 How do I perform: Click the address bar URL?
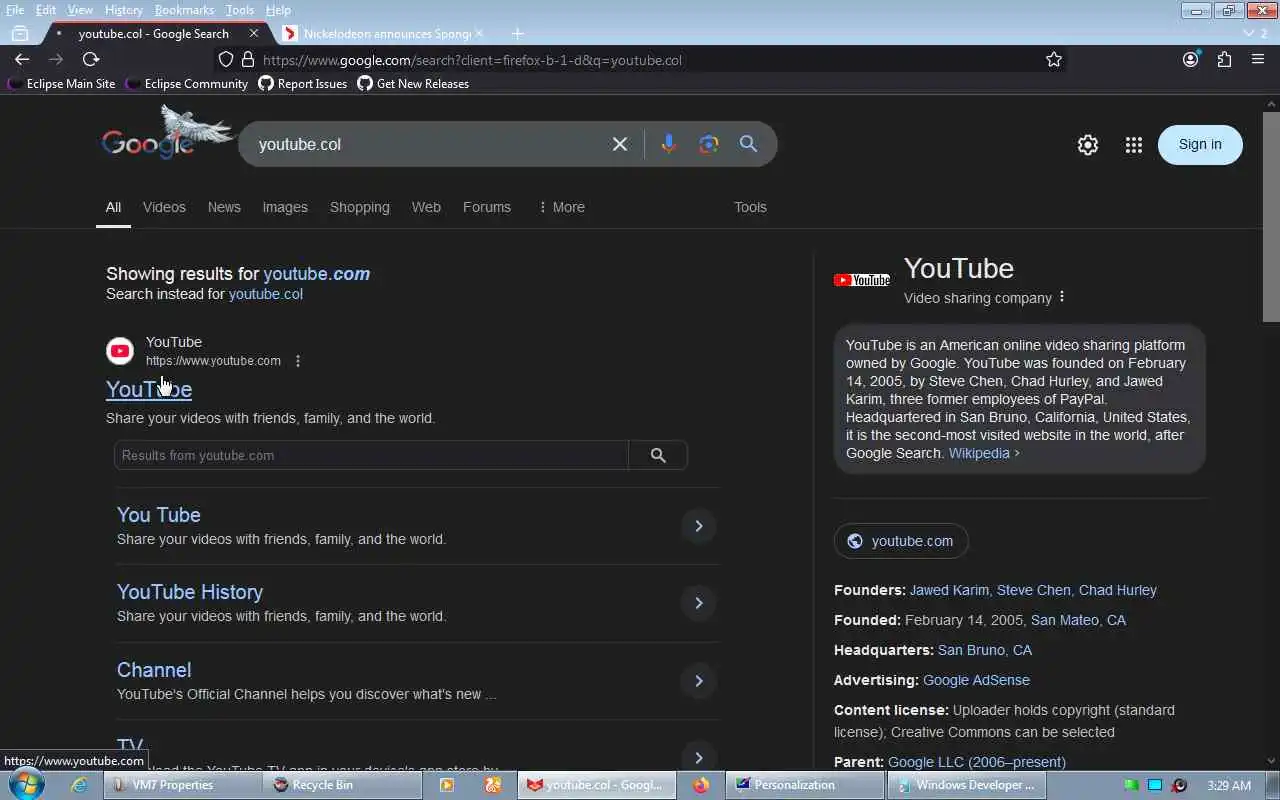(472, 60)
